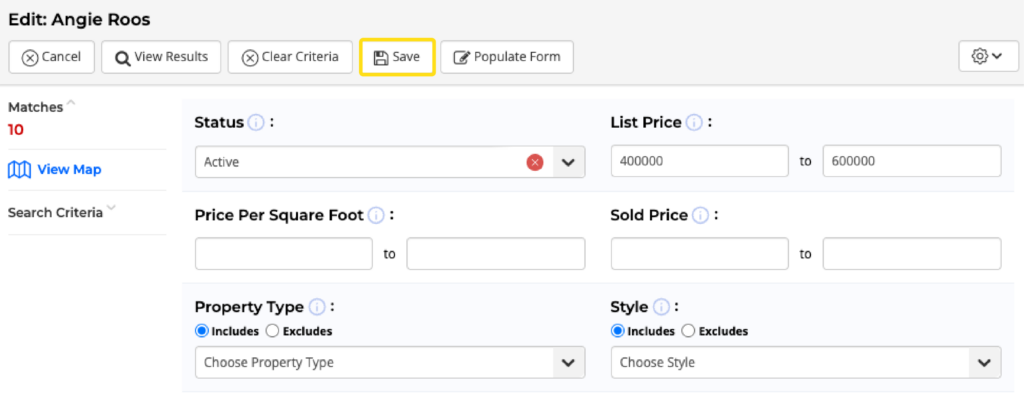Click the Matches count 10
This screenshot has height=403, width=1024.
[x=16, y=130]
